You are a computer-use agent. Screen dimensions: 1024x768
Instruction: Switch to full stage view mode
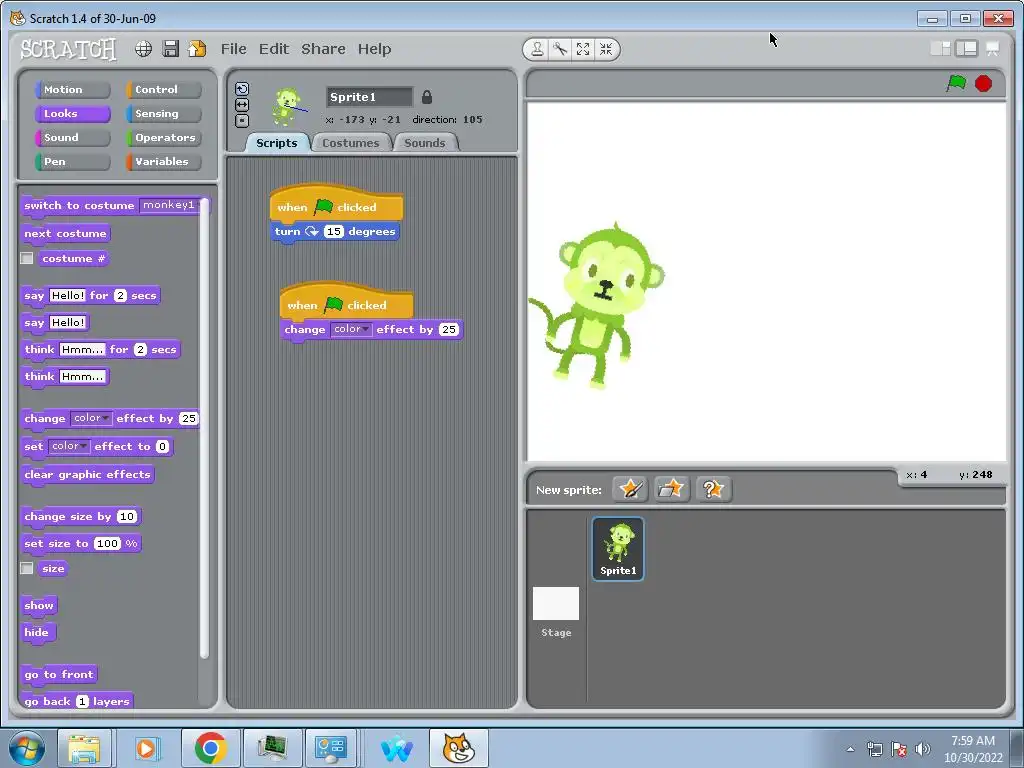[x=967, y=48]
